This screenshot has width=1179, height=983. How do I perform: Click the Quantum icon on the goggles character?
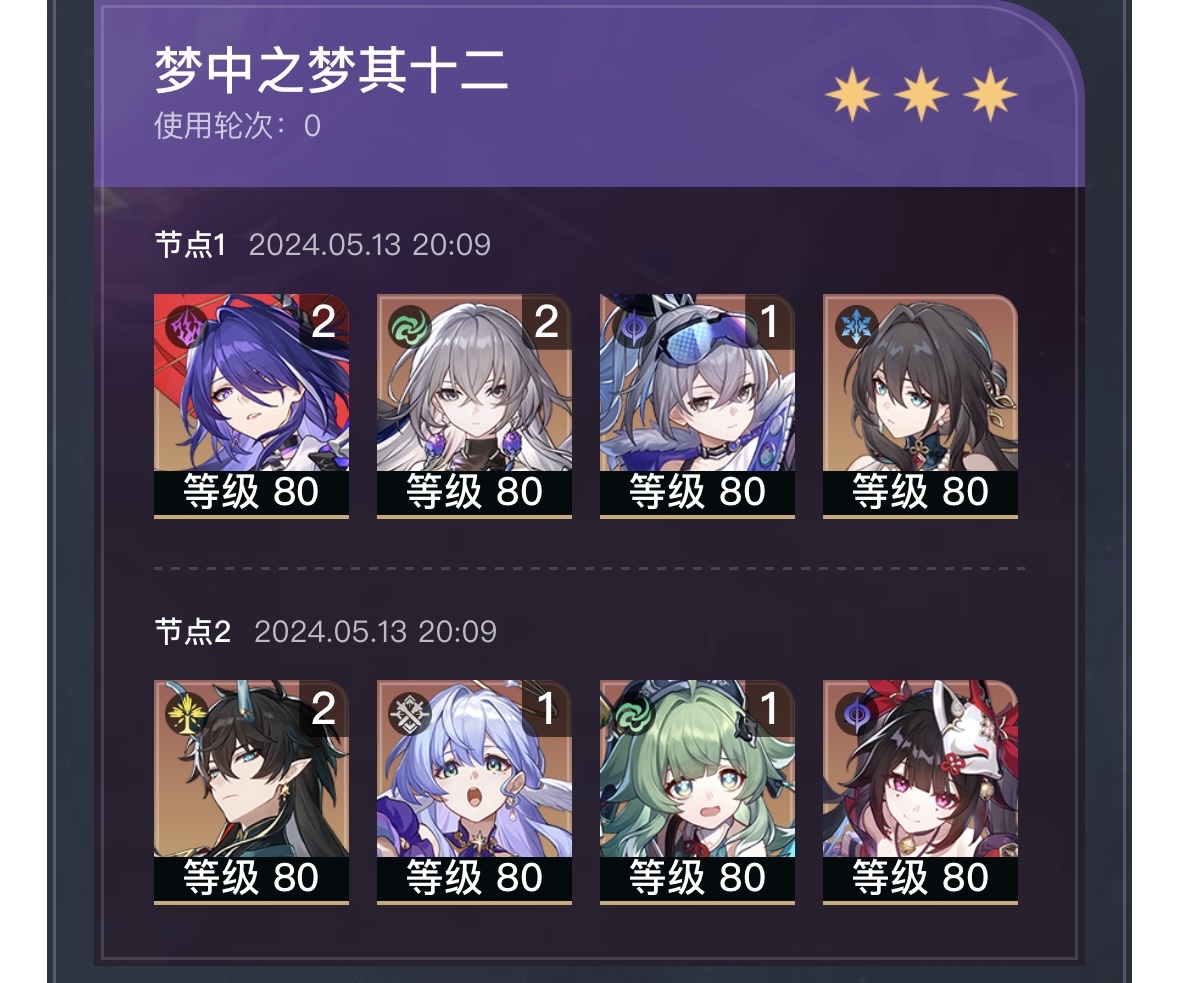click(632, 327)
